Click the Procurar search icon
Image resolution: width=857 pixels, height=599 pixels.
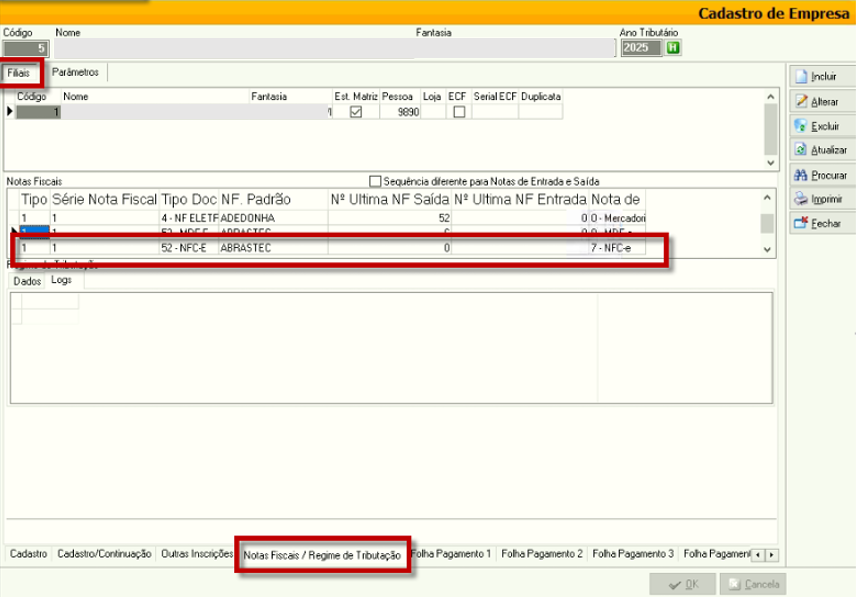click(801, 175)
